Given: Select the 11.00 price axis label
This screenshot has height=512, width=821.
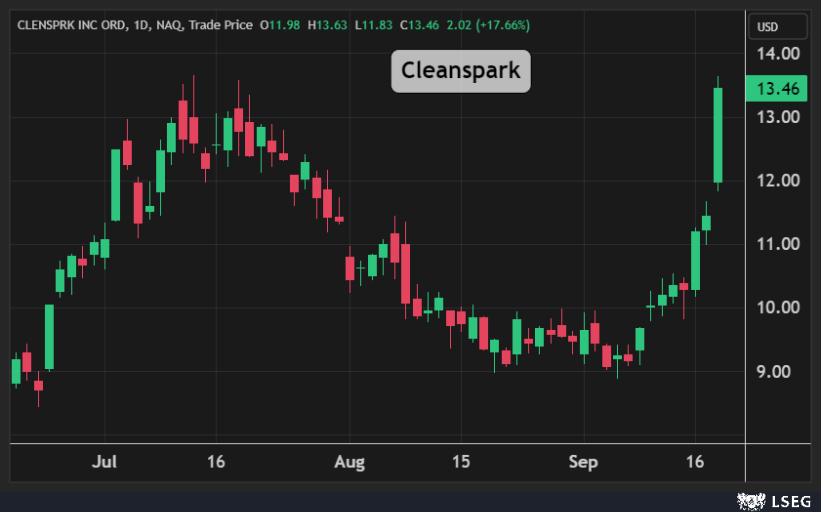Looking at the screenshot, I should tap(777, 244).
